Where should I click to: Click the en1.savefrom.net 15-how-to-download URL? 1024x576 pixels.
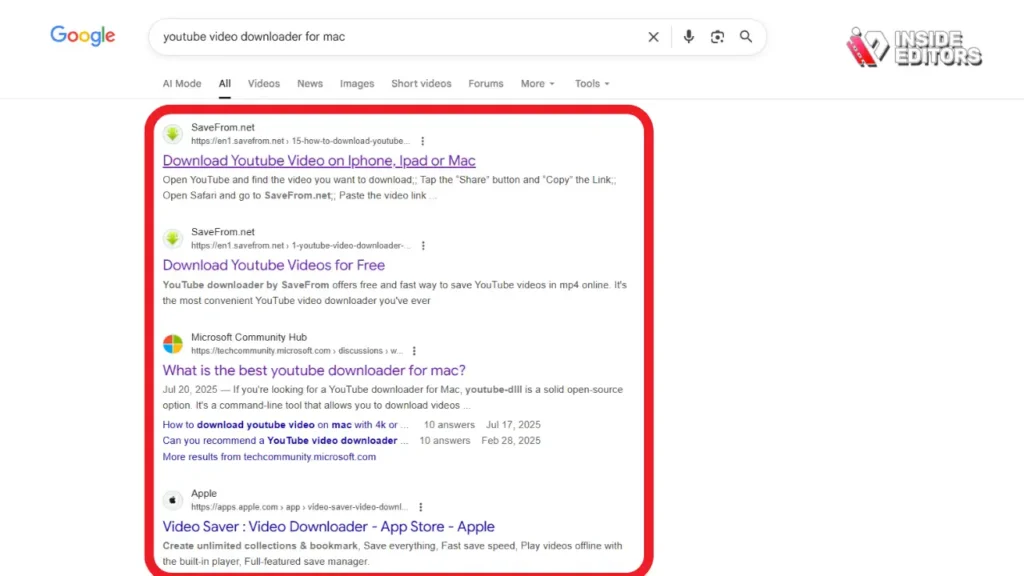click(300, 141)
